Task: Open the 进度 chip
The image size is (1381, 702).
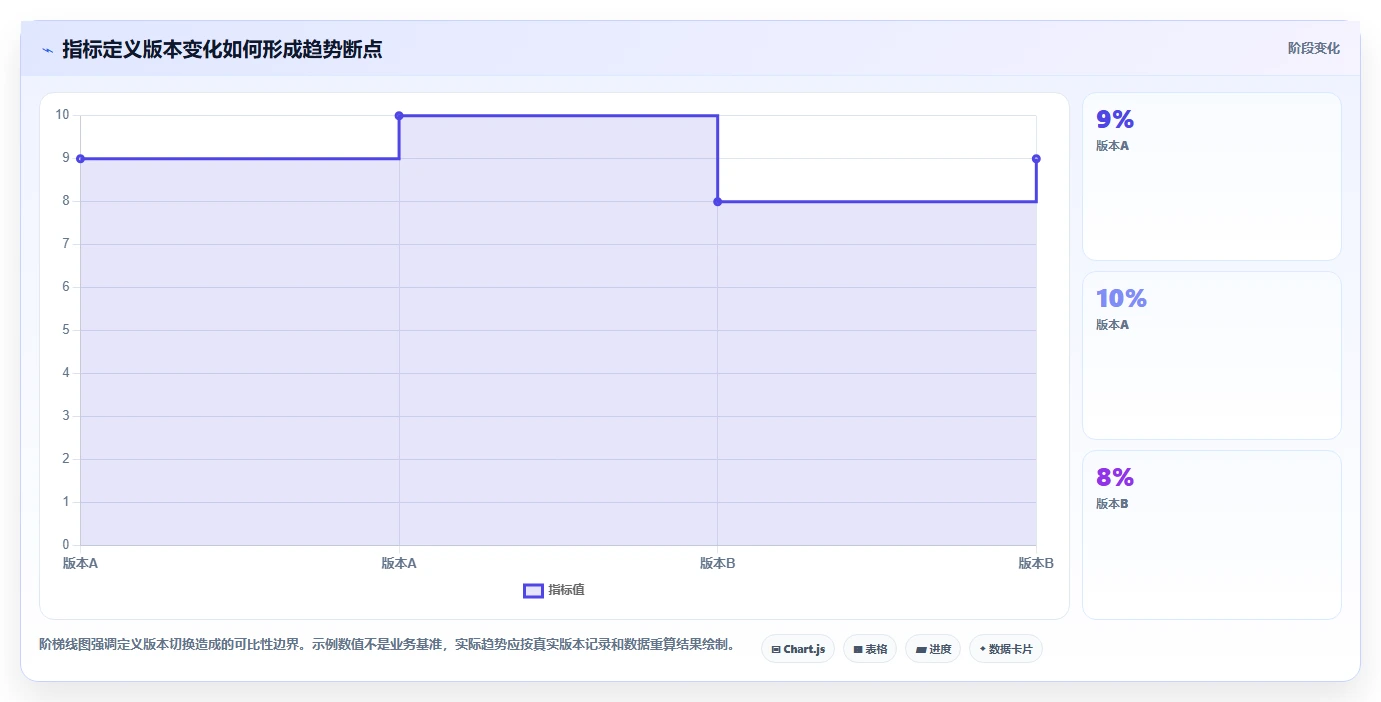Action: coord(933,649)
